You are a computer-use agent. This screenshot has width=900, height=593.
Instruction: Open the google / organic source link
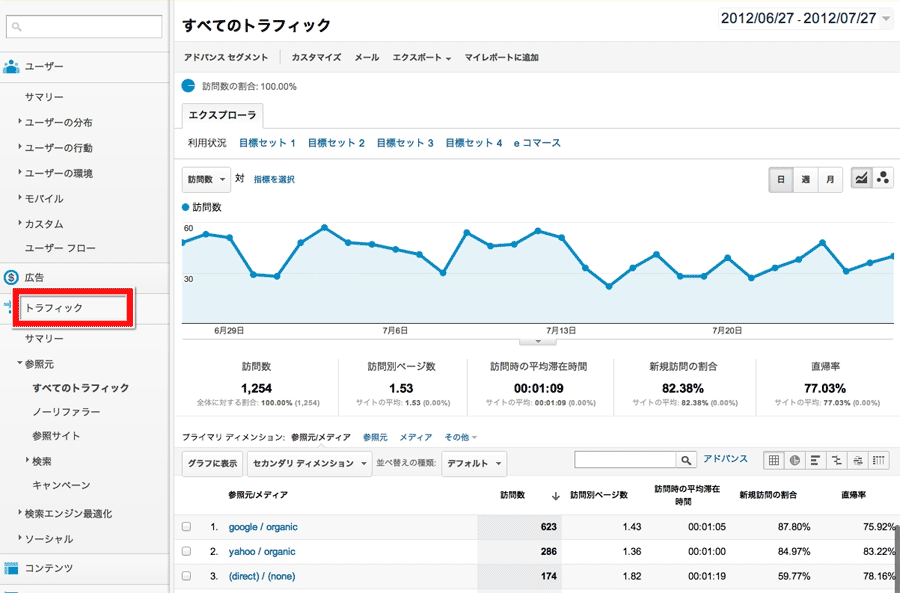[x=263, y=527]
